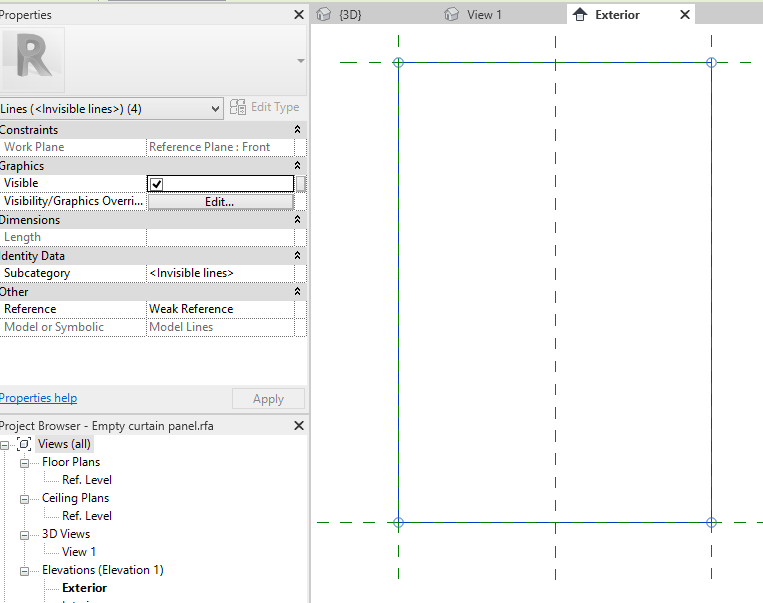This screenshot has height=603, width=763.
Task: Close the Project Browser panel
Action: (299, 426)
